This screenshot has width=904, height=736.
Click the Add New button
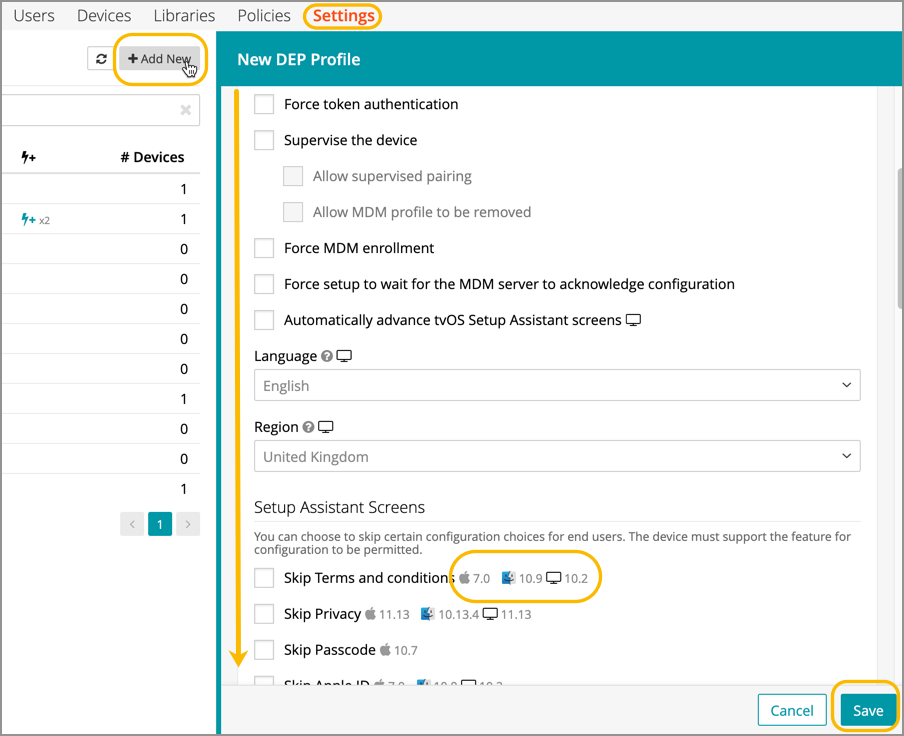click(x=159, y=59)
